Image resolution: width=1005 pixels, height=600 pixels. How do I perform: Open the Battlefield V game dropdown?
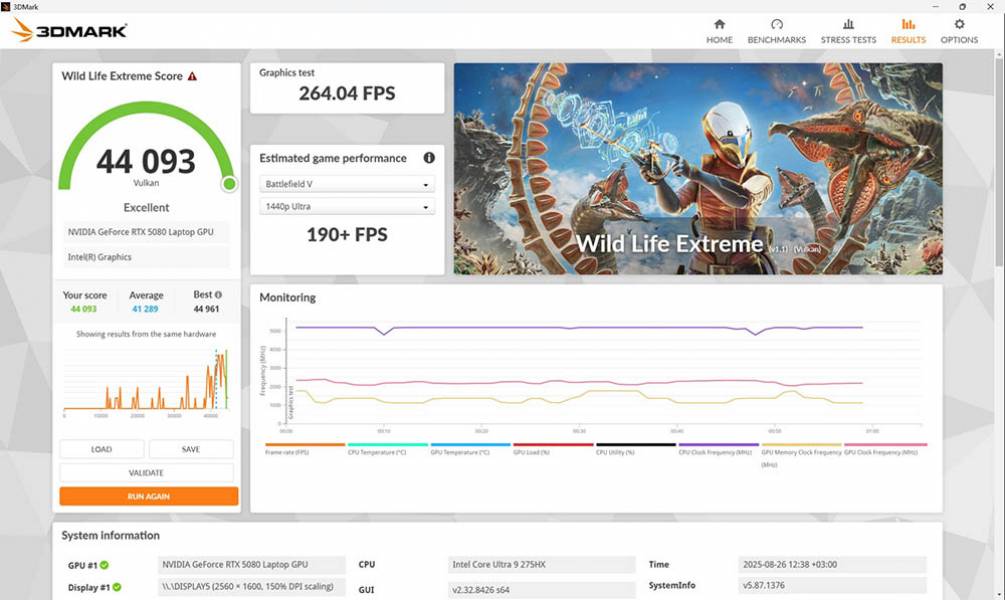tap(346, 184)
